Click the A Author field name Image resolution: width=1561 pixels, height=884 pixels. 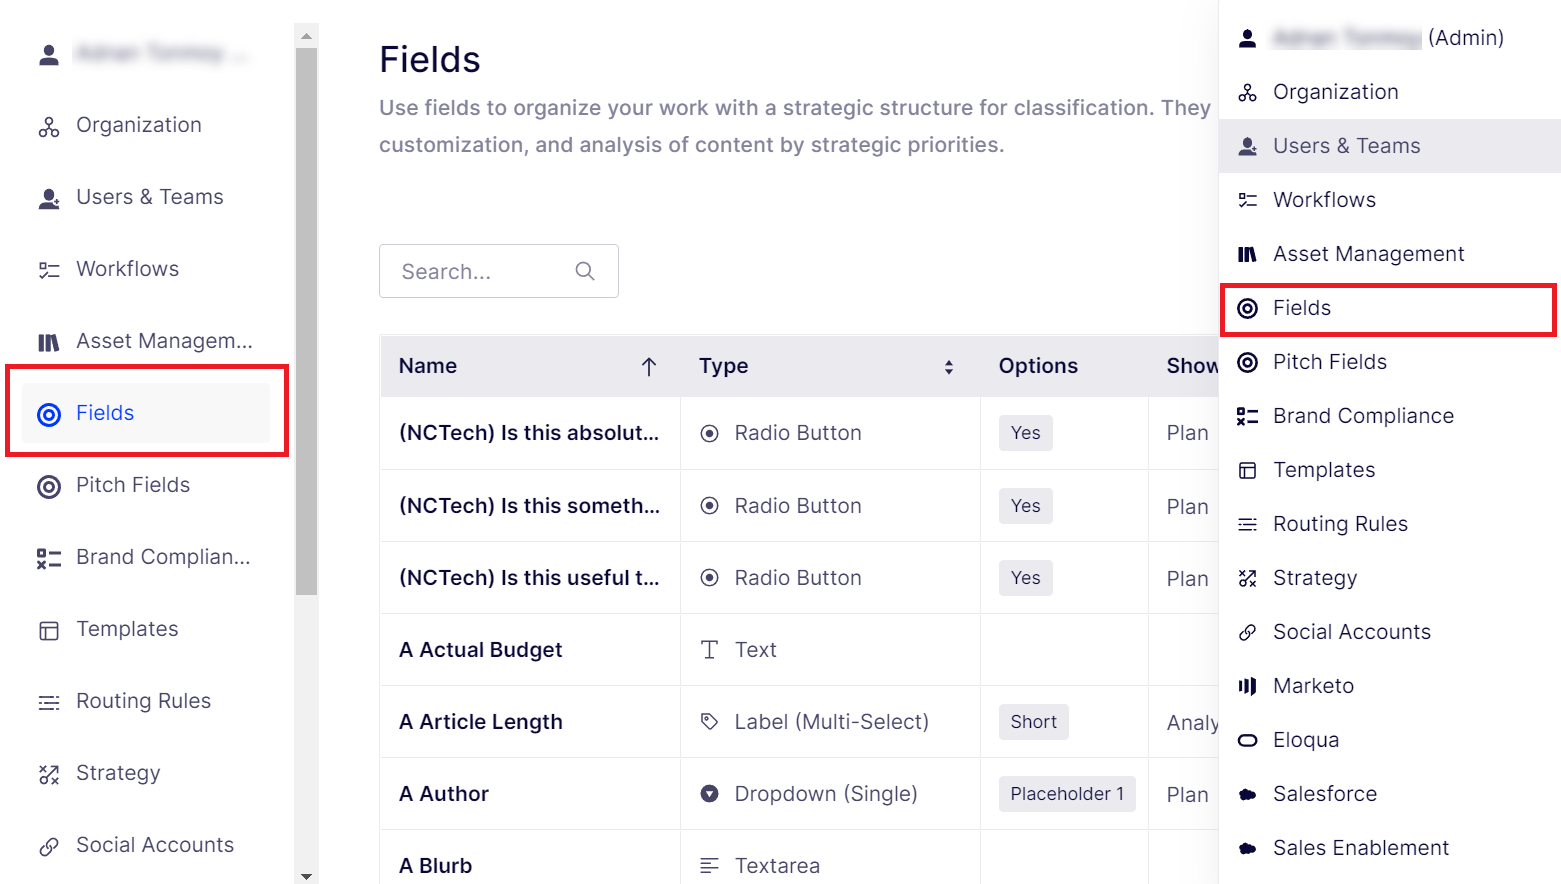(x=444, y=794)
